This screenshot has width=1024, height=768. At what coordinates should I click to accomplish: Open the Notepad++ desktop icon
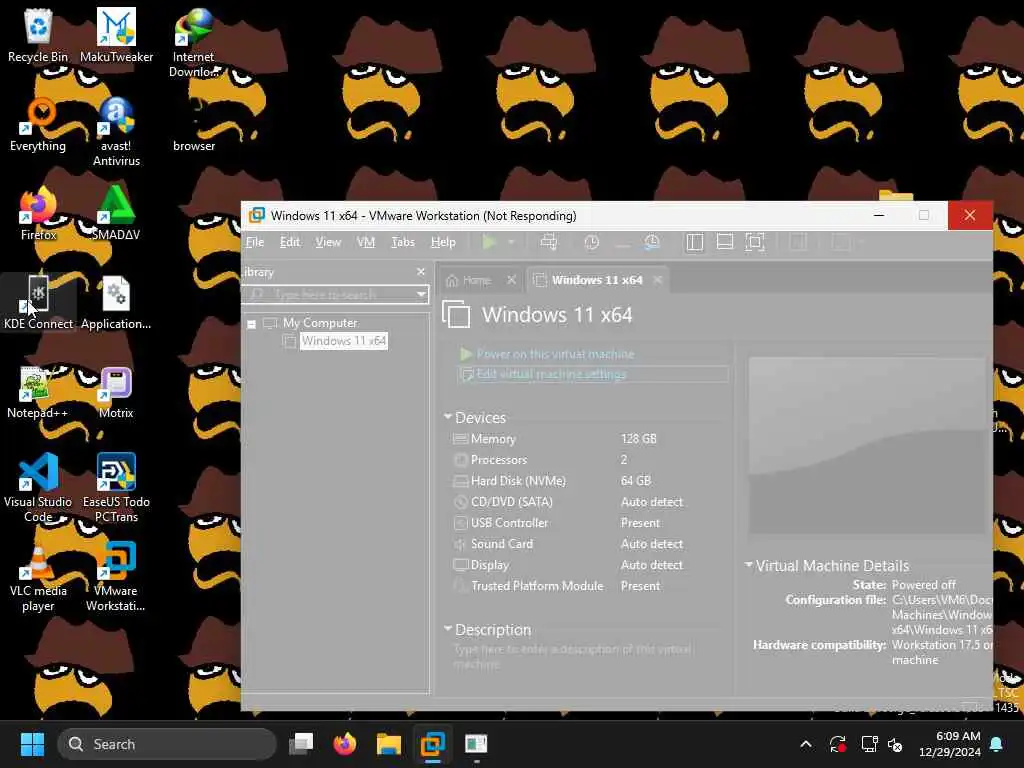pyautogui.click(x=38, y=392)
